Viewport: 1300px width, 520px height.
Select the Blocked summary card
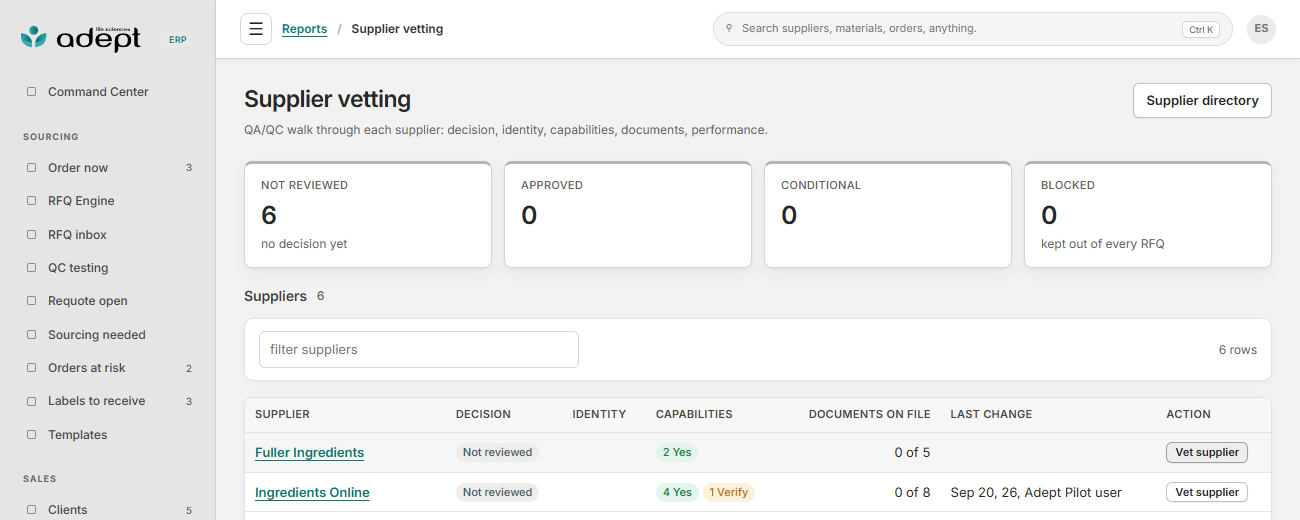point(1148,215)
